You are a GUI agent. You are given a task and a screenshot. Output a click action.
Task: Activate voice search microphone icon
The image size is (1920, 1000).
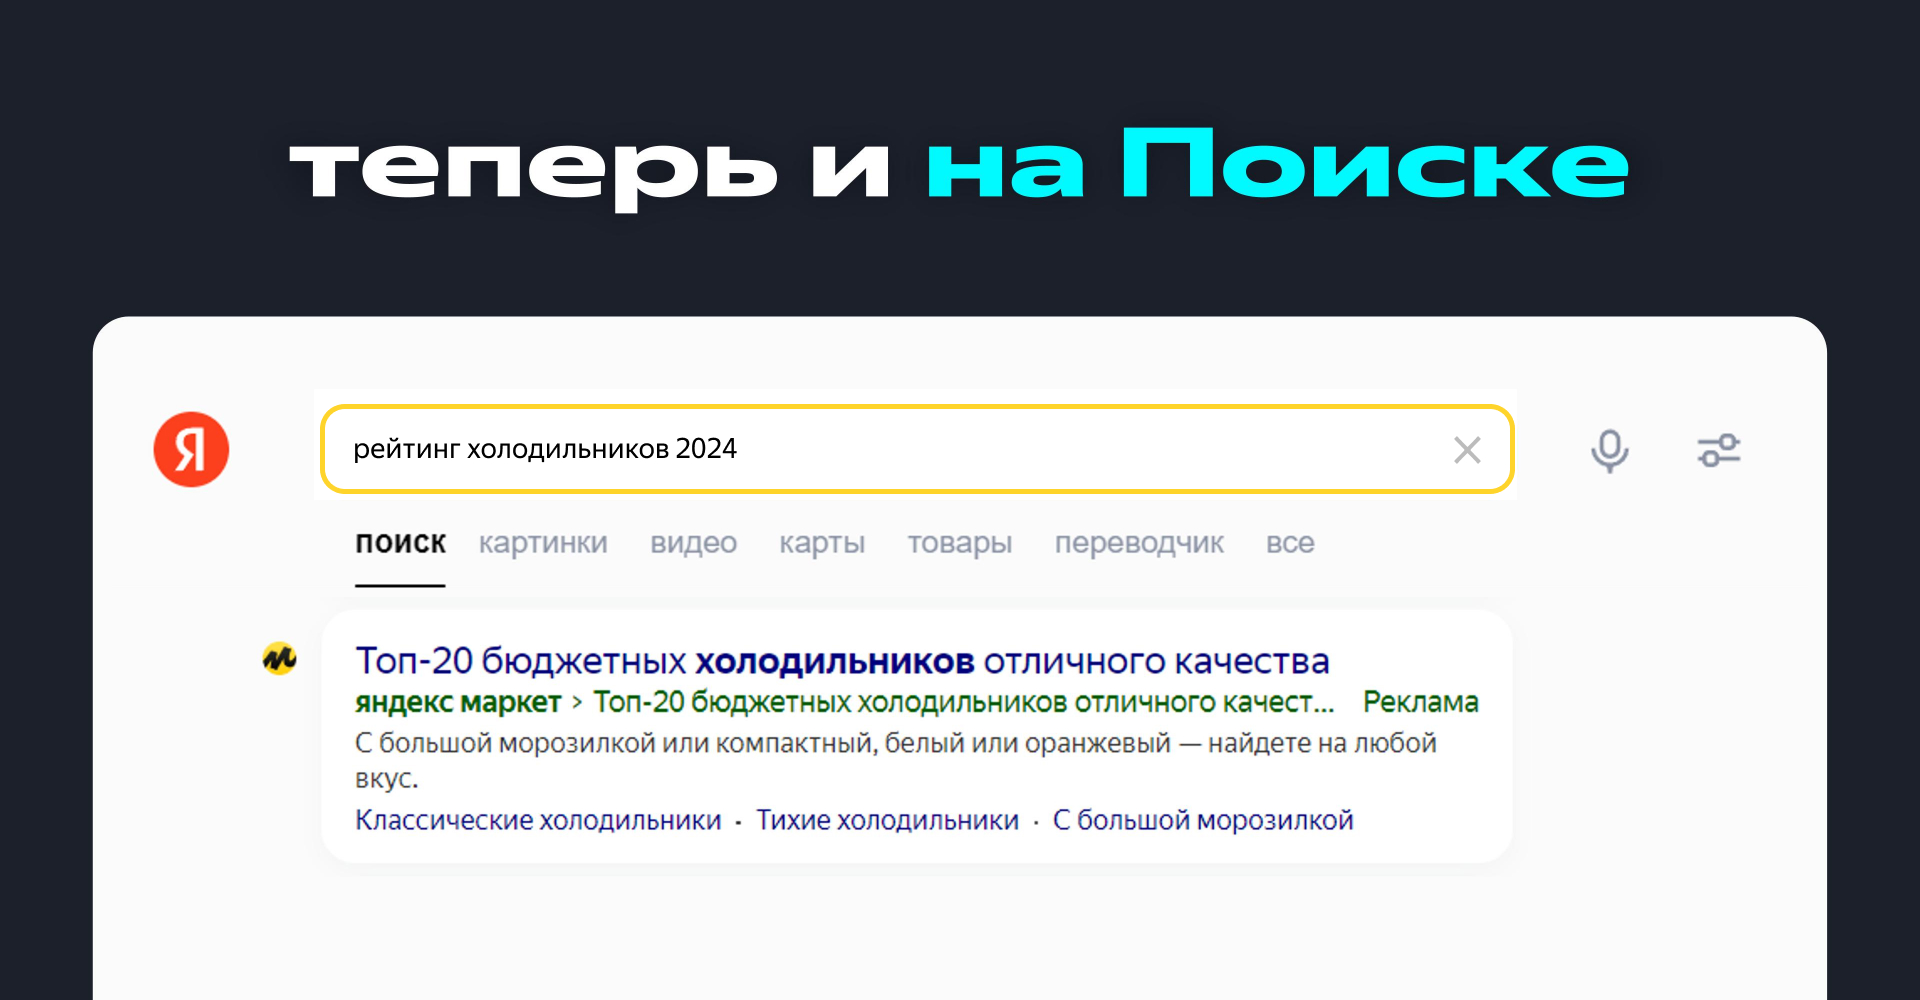1610,451
